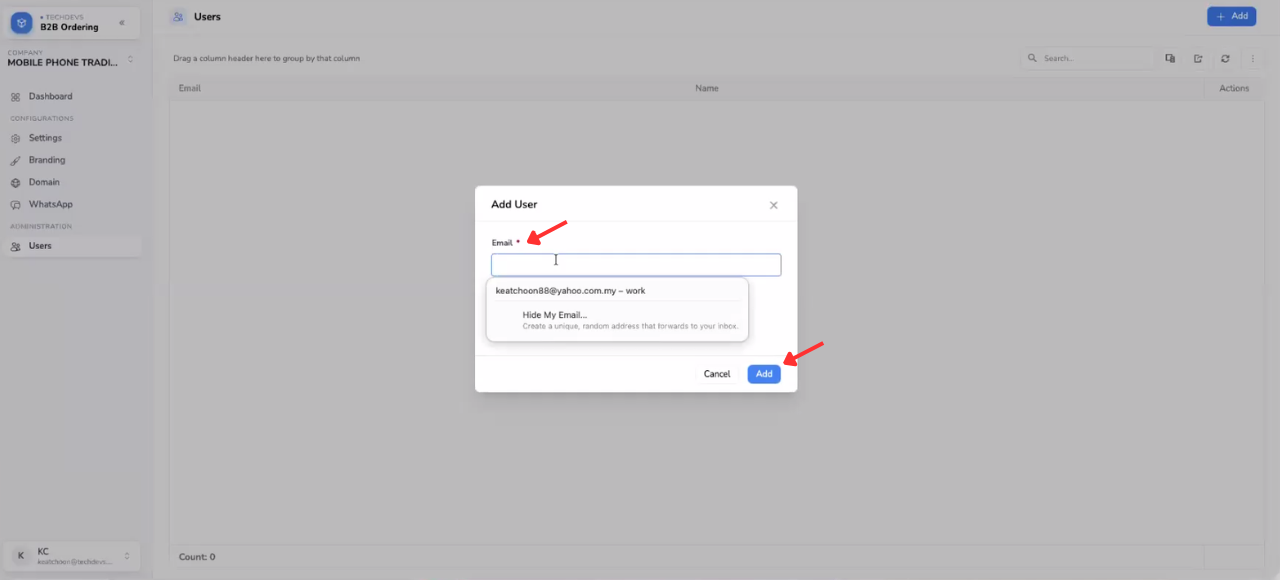Click the blue Add button at top right
Screen dimensions: 1280x582
(1231, 16)
